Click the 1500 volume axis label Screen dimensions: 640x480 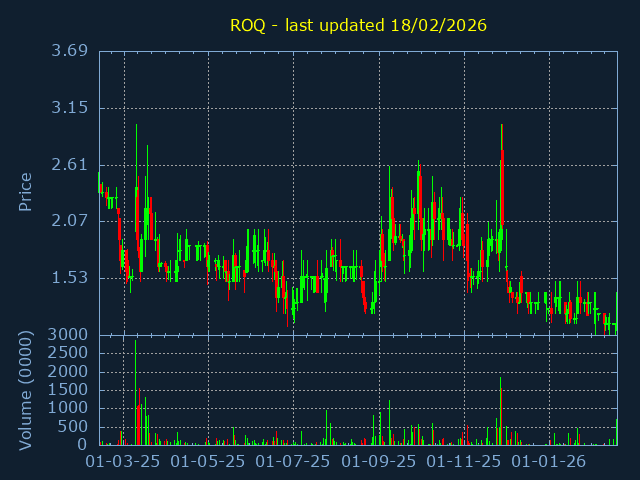(x=70, y=390)
